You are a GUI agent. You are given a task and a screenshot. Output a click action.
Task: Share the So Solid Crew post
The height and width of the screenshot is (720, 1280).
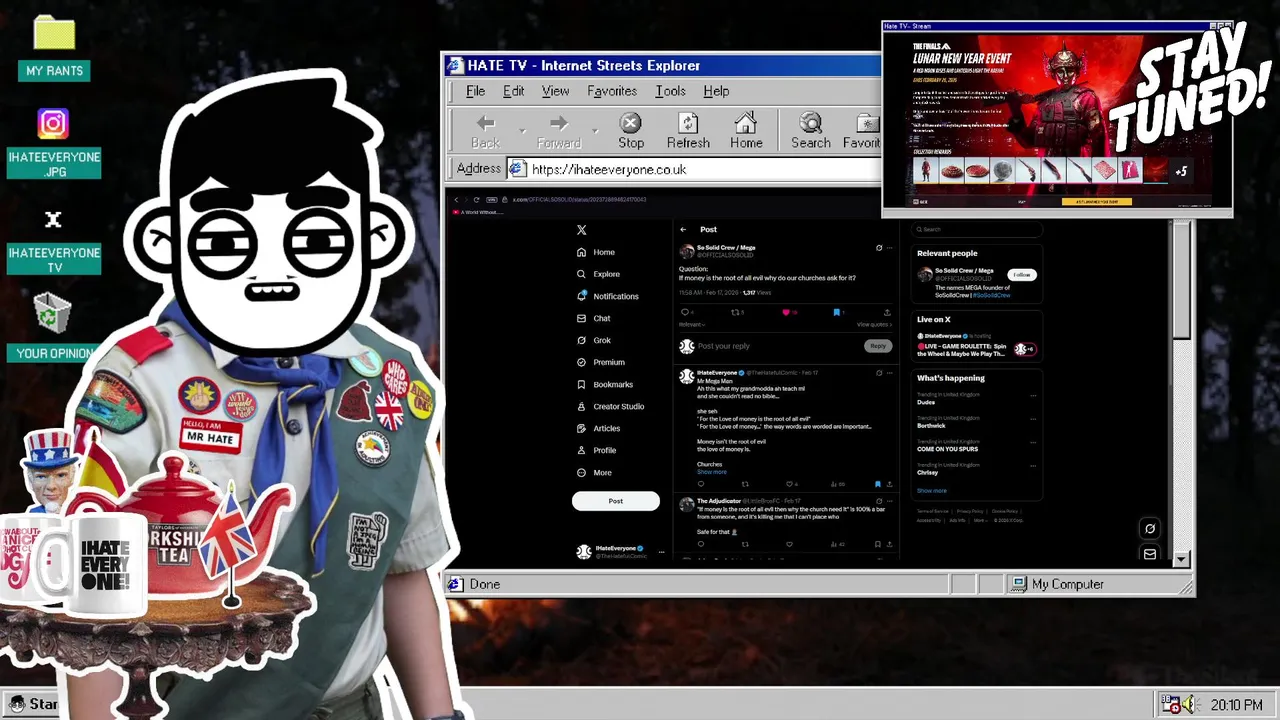click(886, 312)
